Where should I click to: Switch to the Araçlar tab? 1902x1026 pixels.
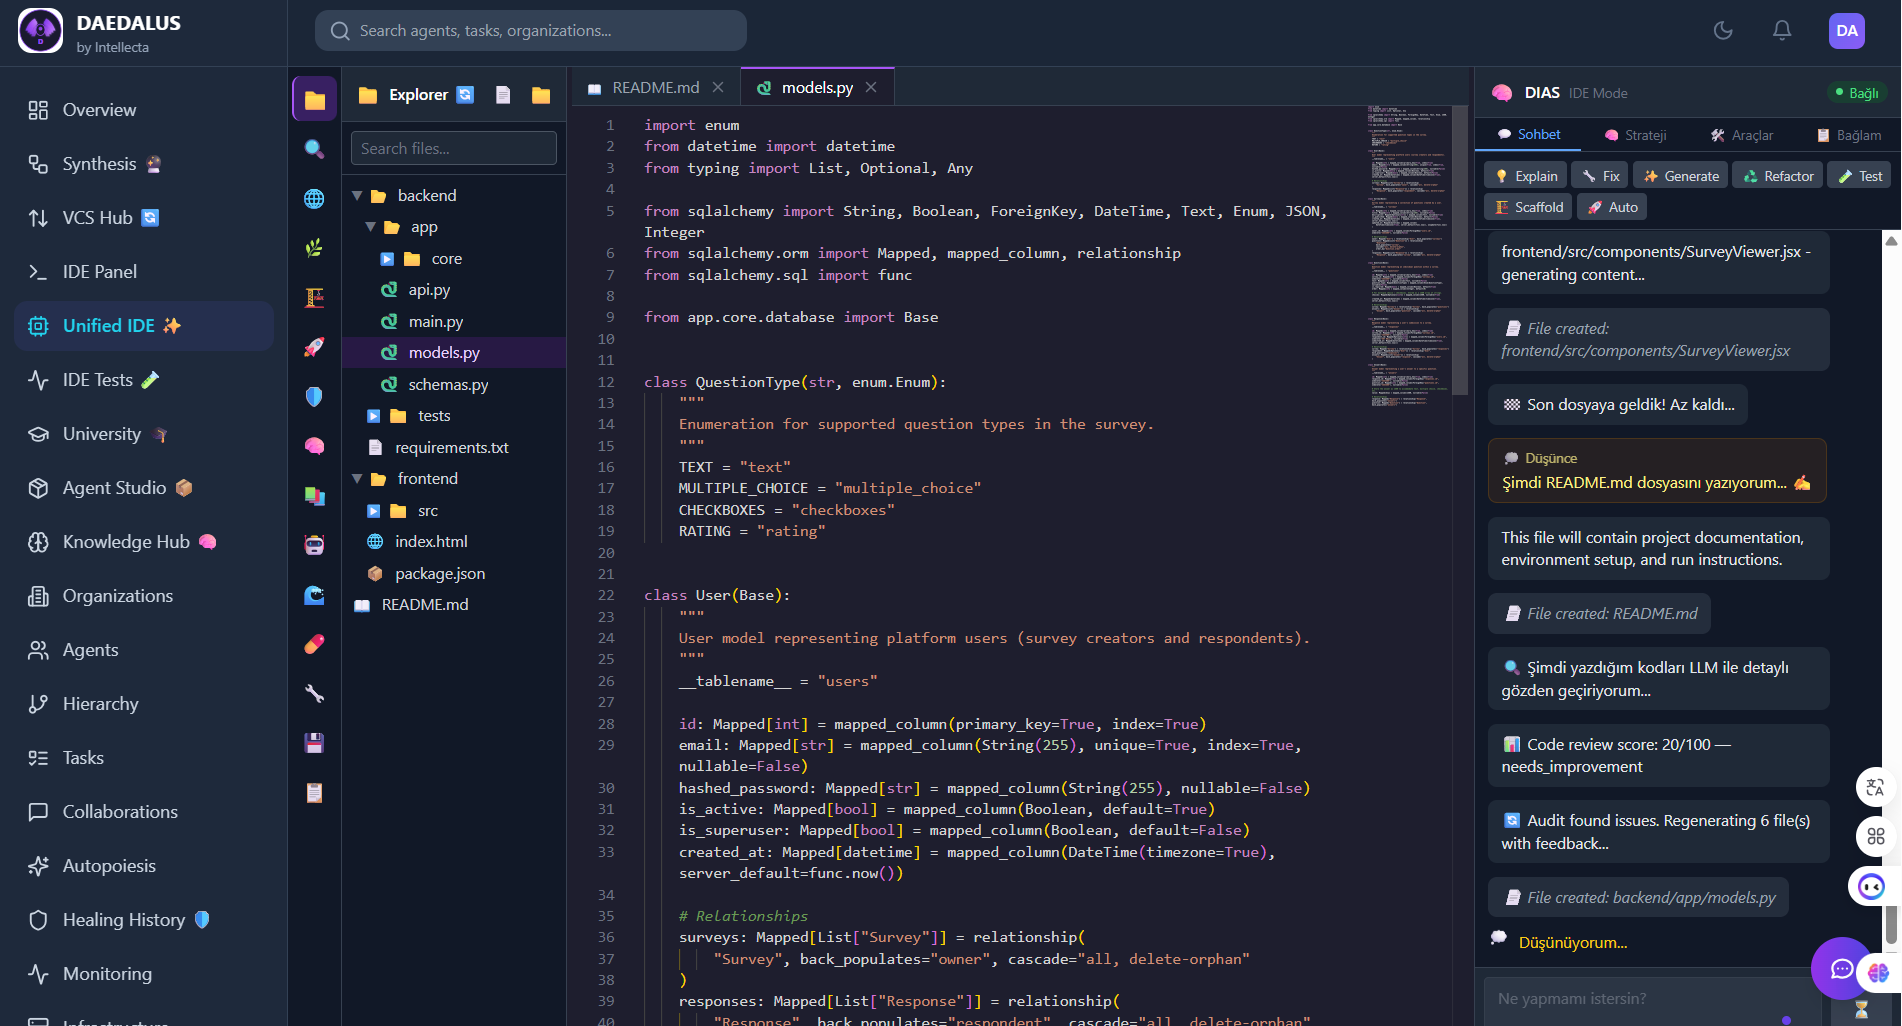(1742, 135)
